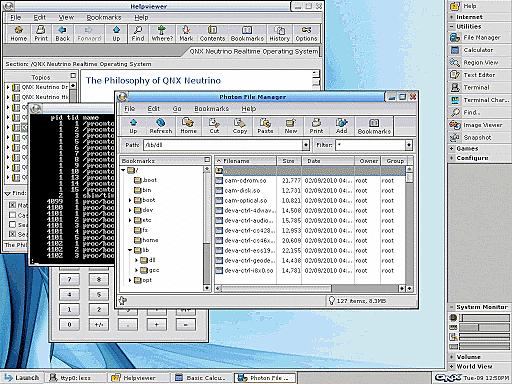Image resolution: width=512 pixels, height=384 pixels.
Task: Open the Path dropdown in File Manager
Action: pyautogui.click(x=306, y=145)
